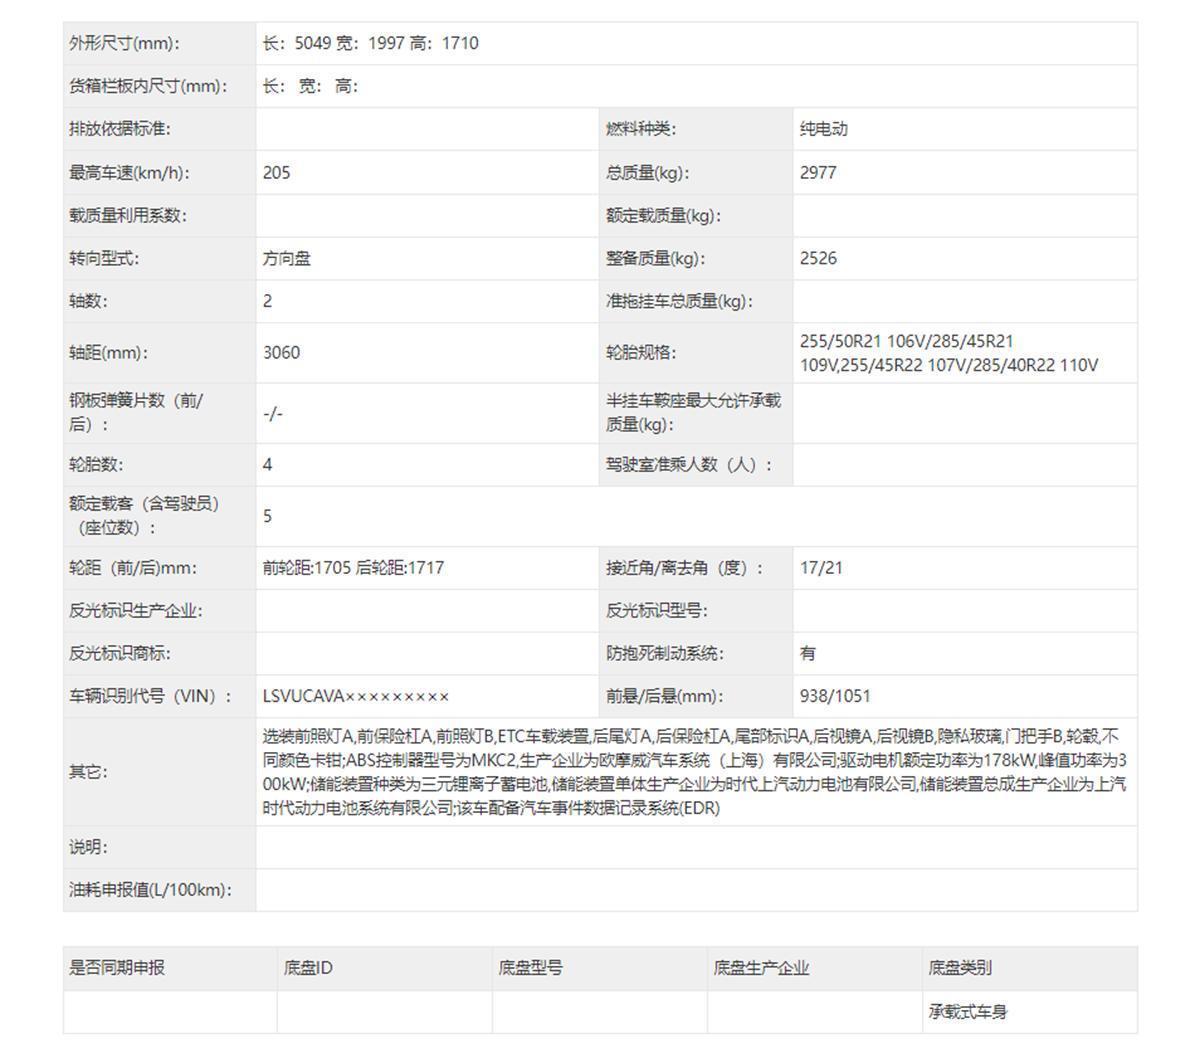Click the tire specification value text
Image resolution: width=1200 pixels, height=1040 pixels.
(x=948, y=354)
